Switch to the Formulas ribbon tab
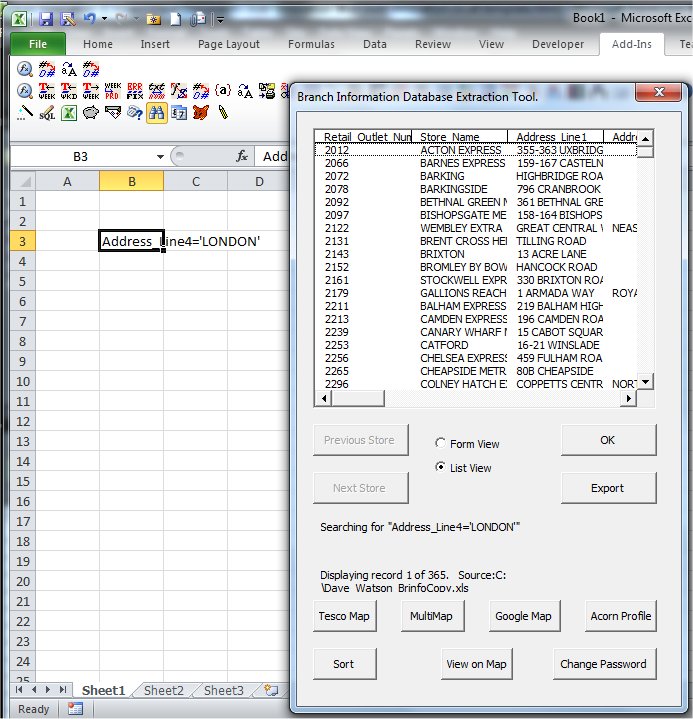This screenshot has height=719, width=693. pos(311,44)
